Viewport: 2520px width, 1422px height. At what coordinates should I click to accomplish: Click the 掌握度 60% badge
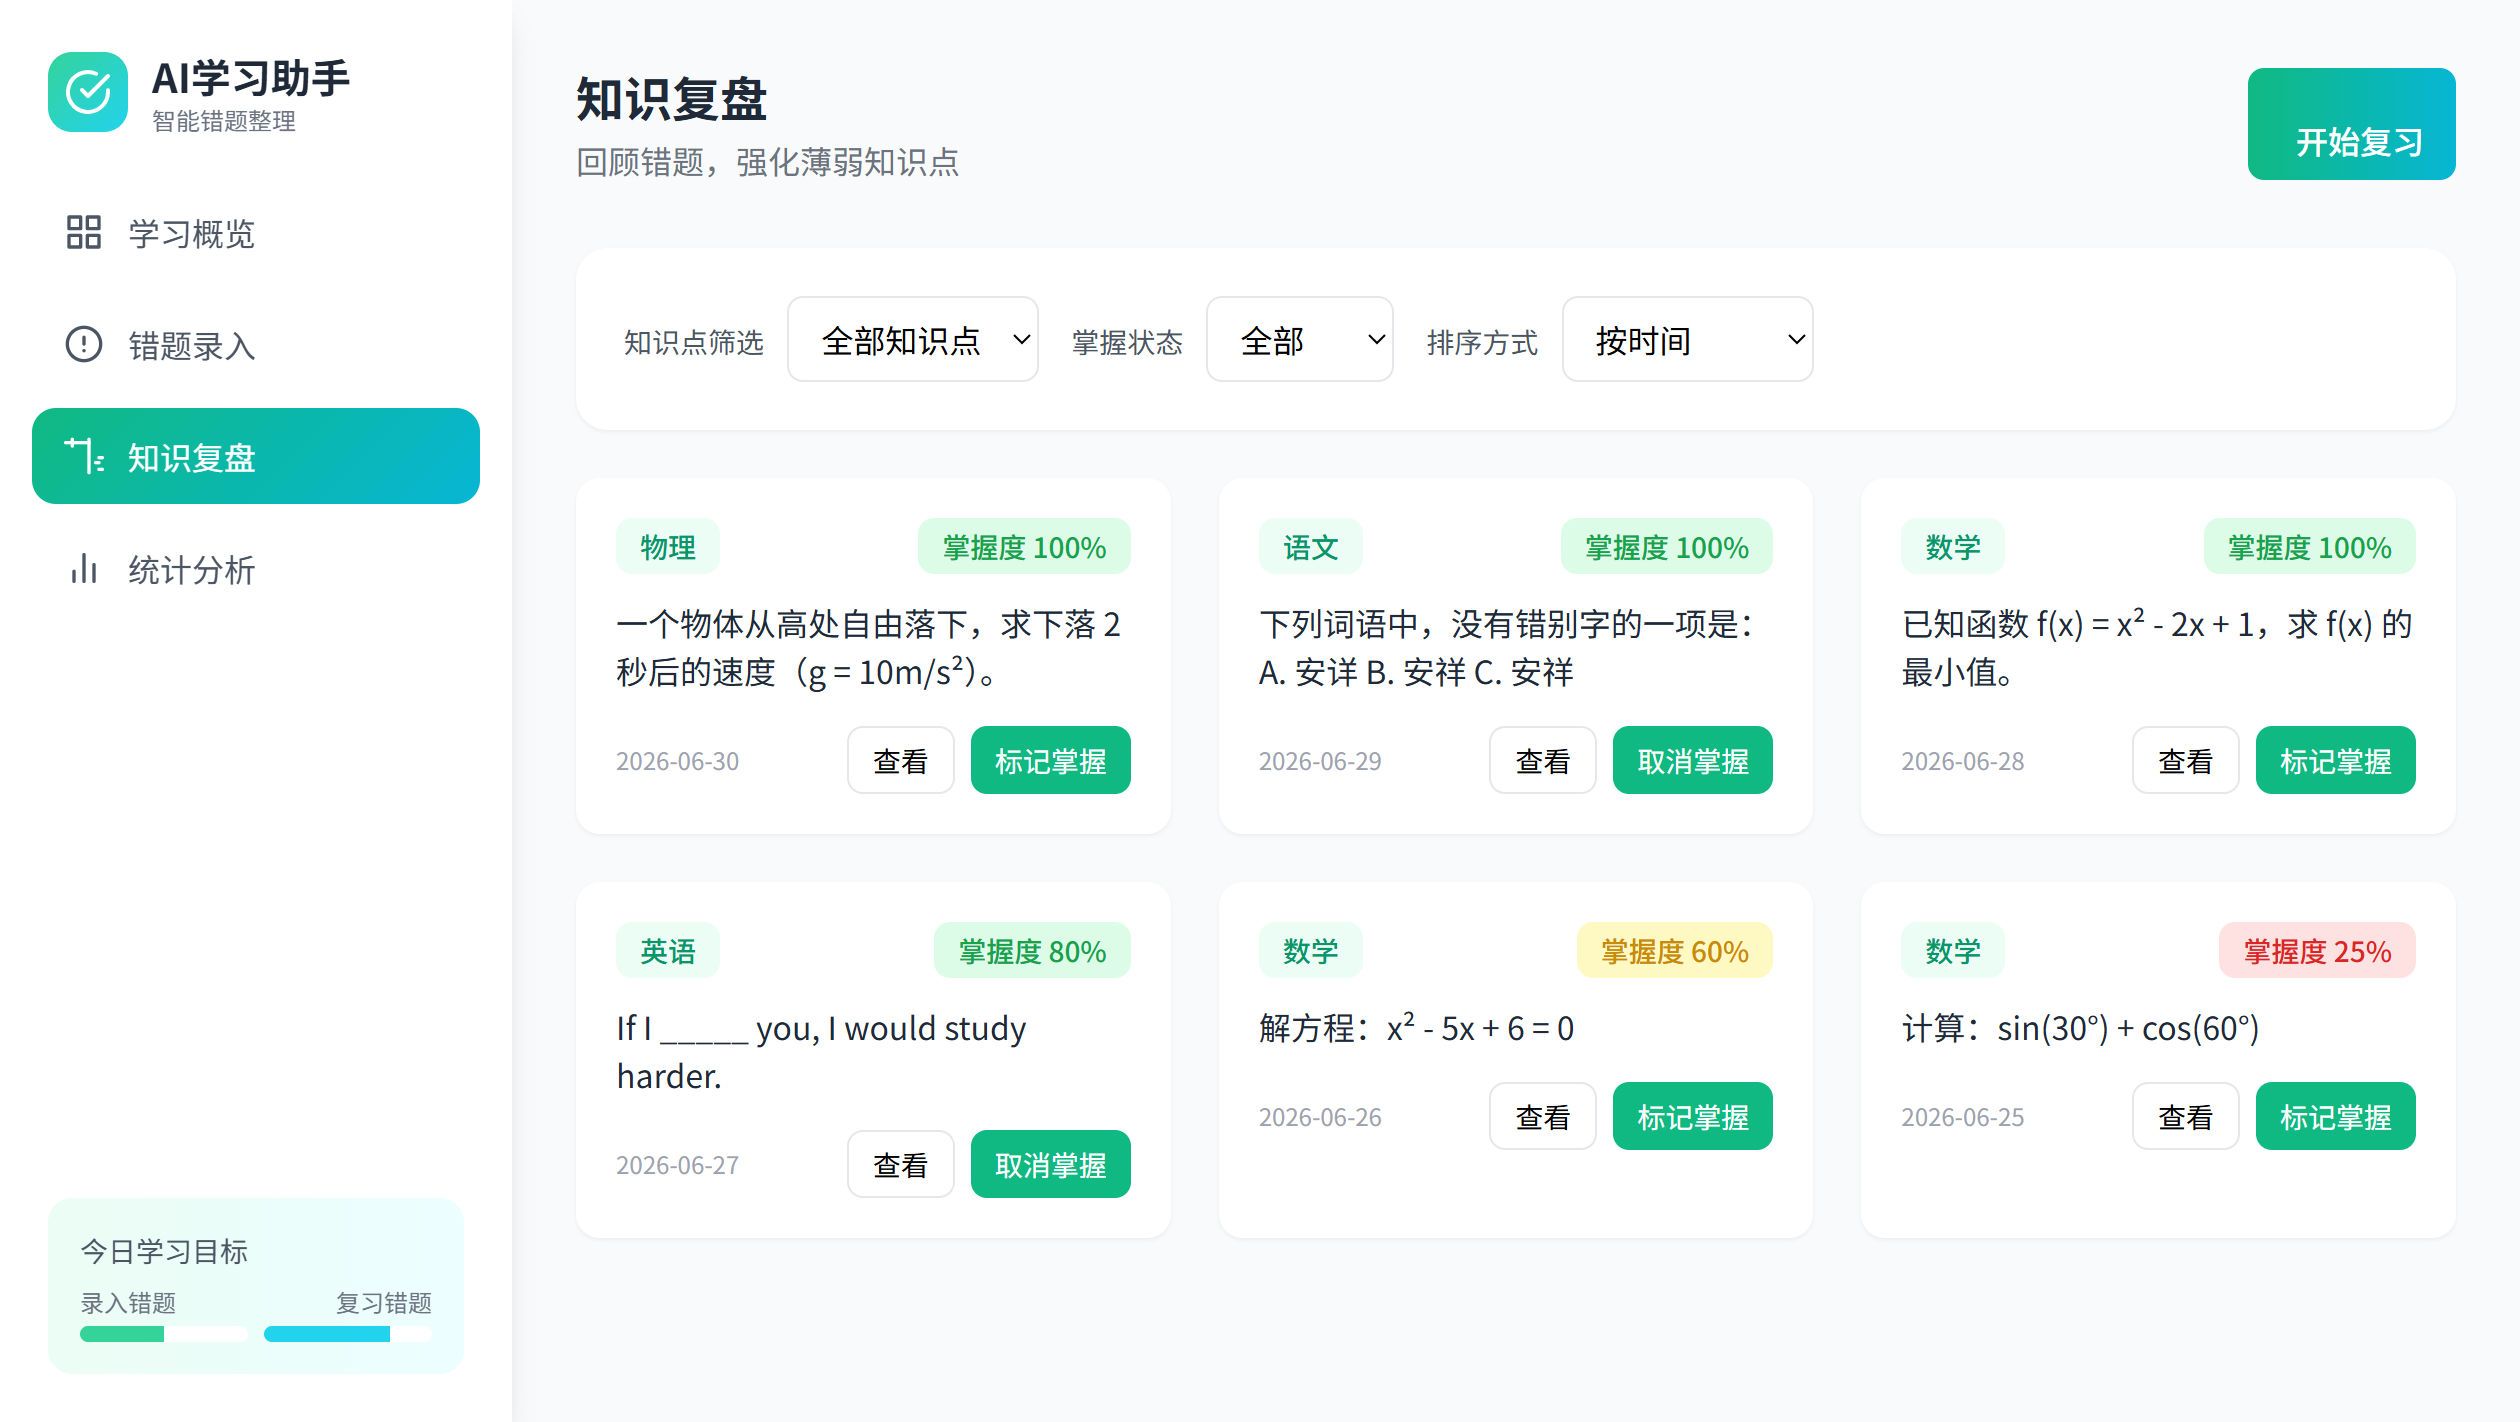(1675, 951)
